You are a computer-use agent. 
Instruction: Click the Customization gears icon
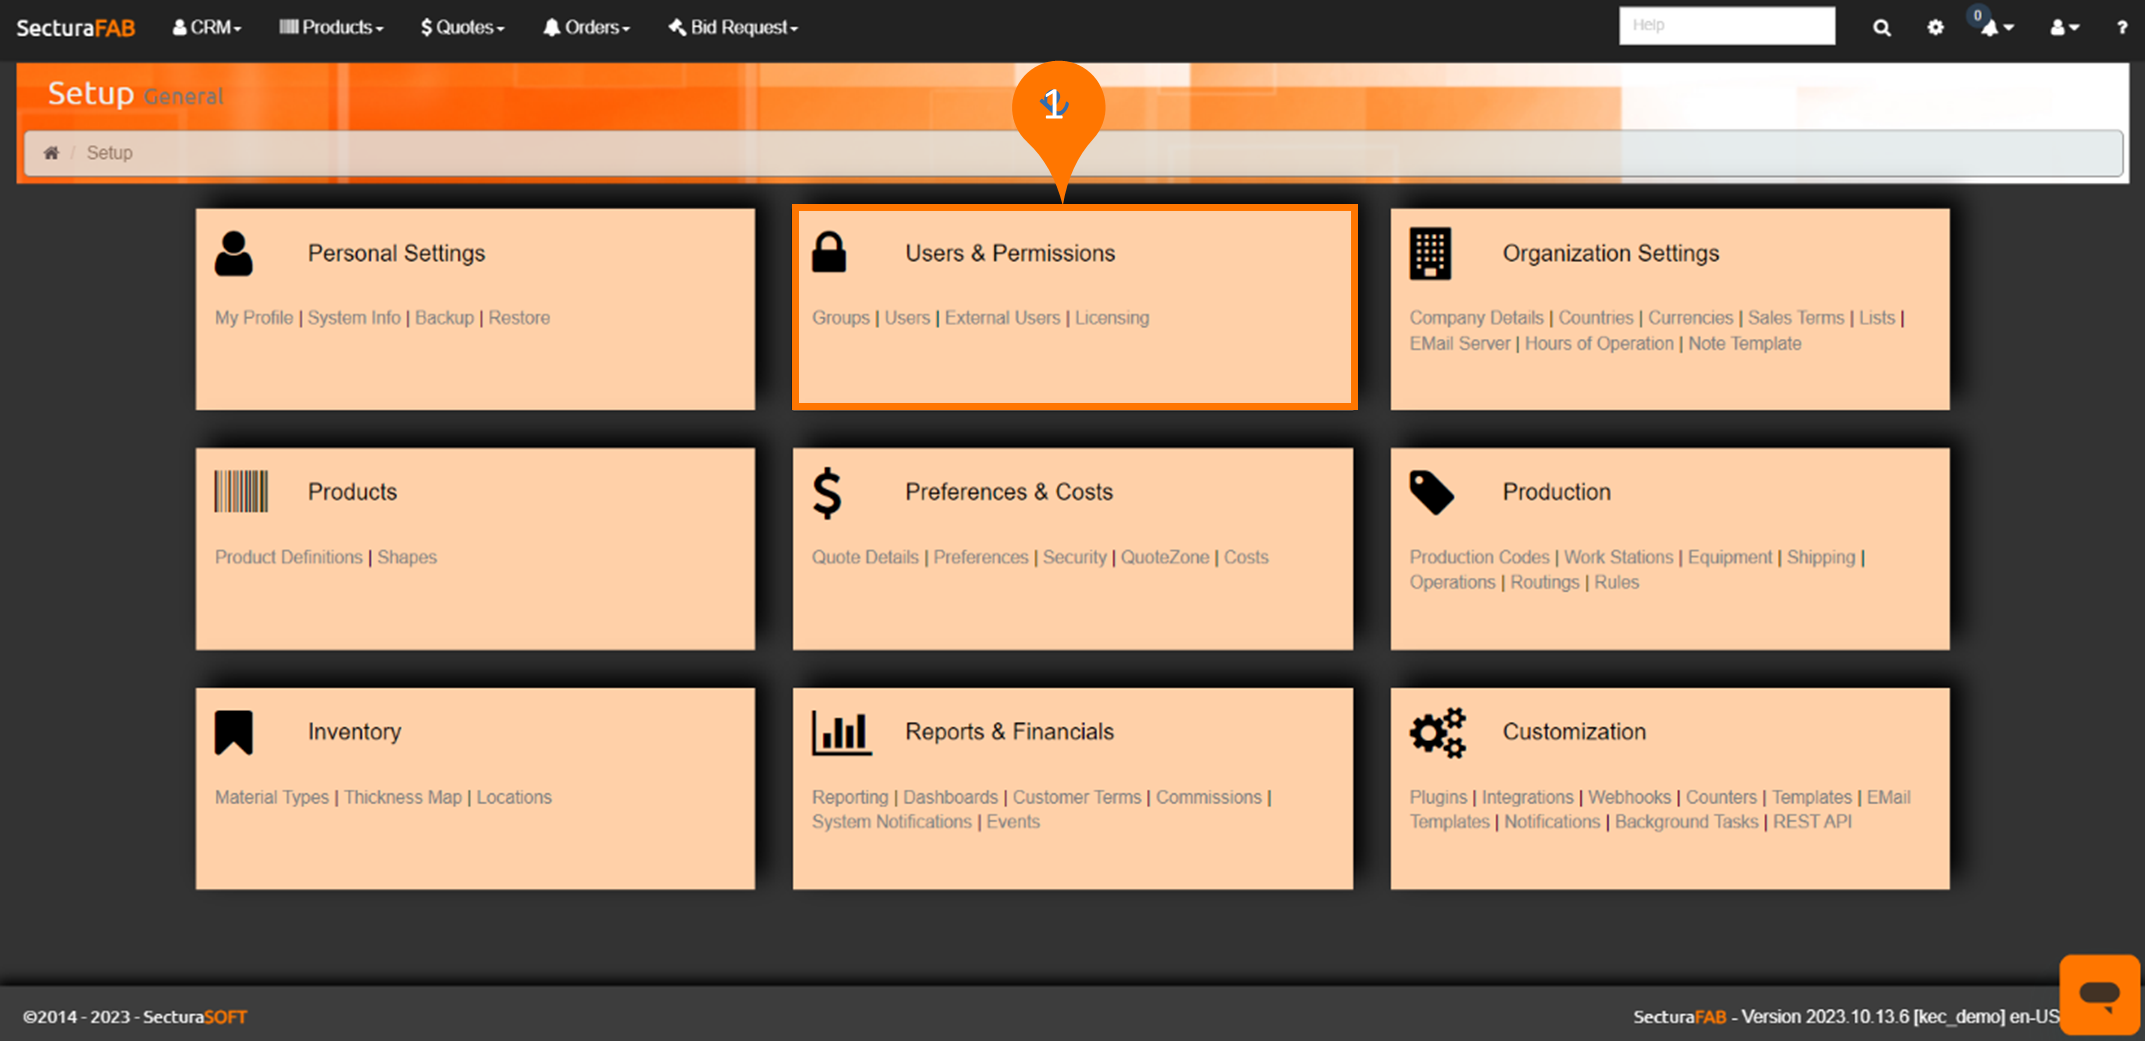click(x=1437, y=732)
